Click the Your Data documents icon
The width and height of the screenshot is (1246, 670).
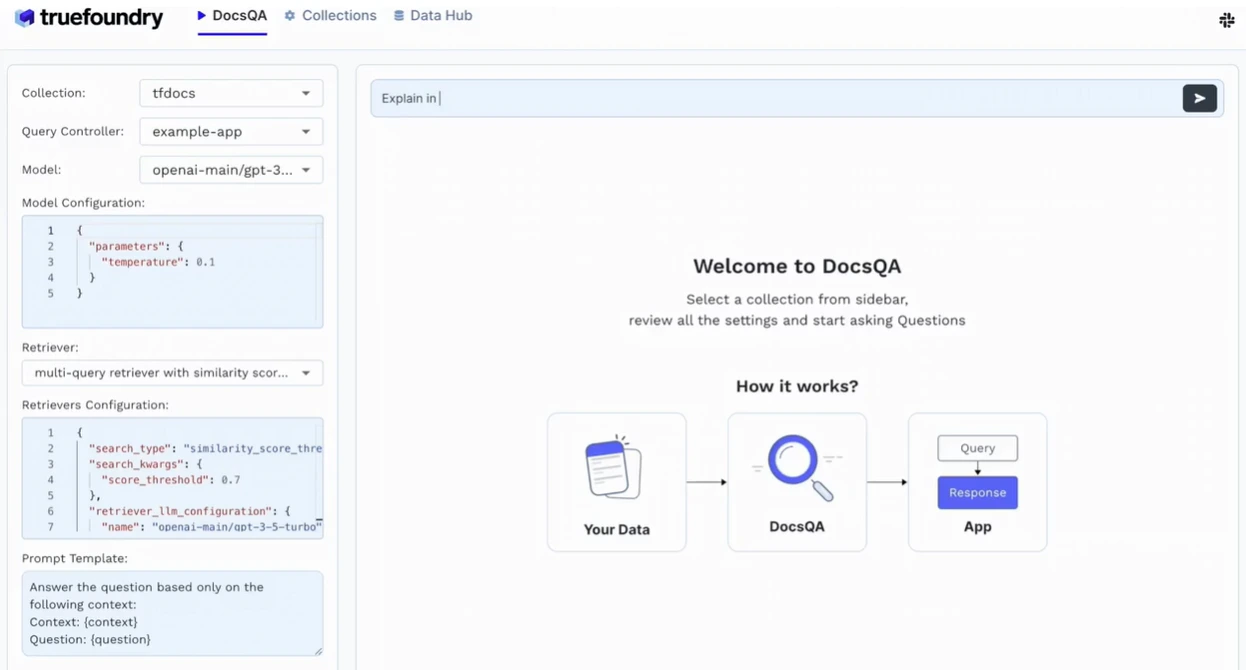613,467
